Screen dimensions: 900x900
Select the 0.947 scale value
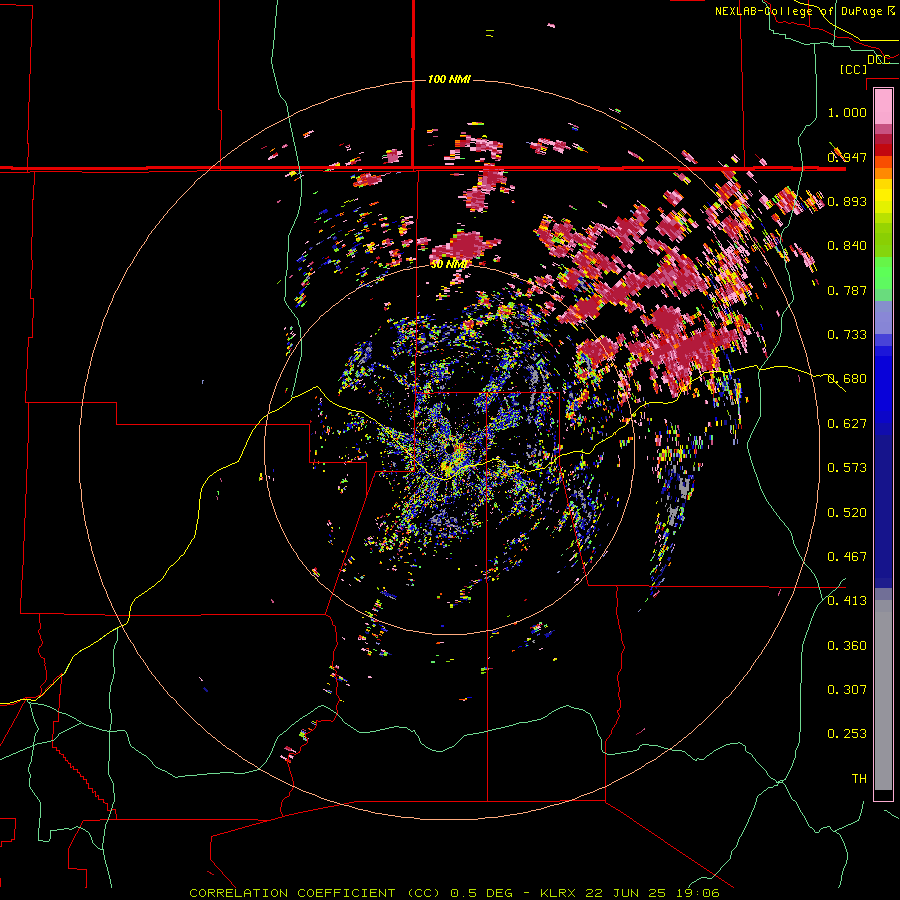pos(847,157)
